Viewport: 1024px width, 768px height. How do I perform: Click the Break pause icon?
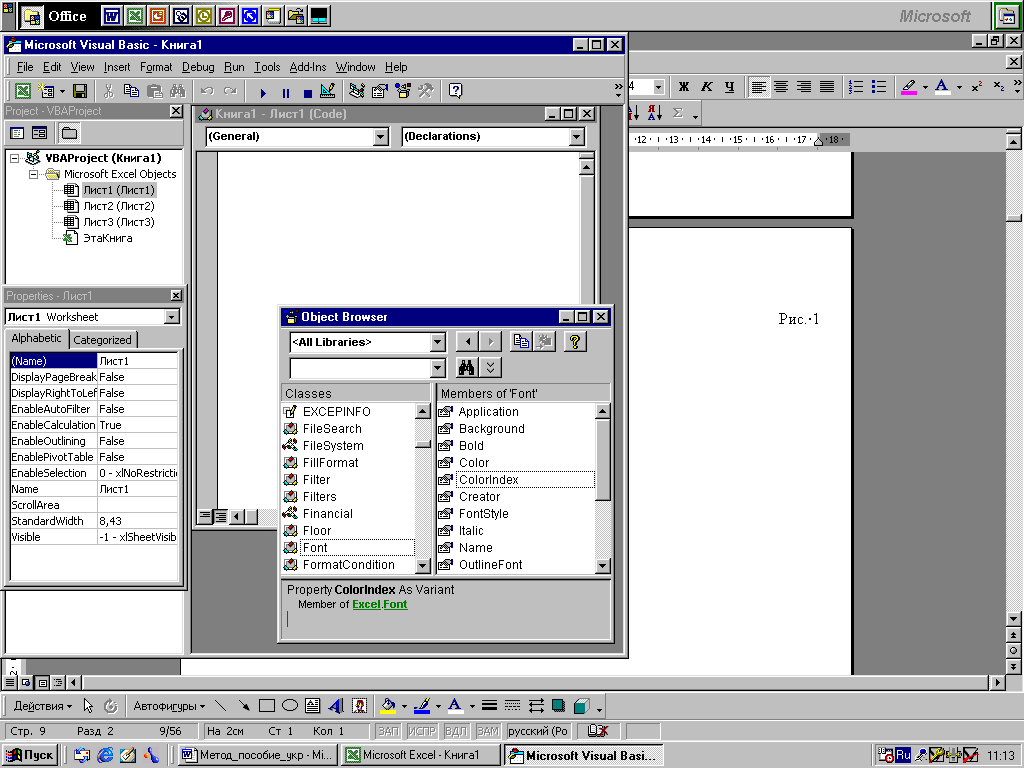[285, 93]
